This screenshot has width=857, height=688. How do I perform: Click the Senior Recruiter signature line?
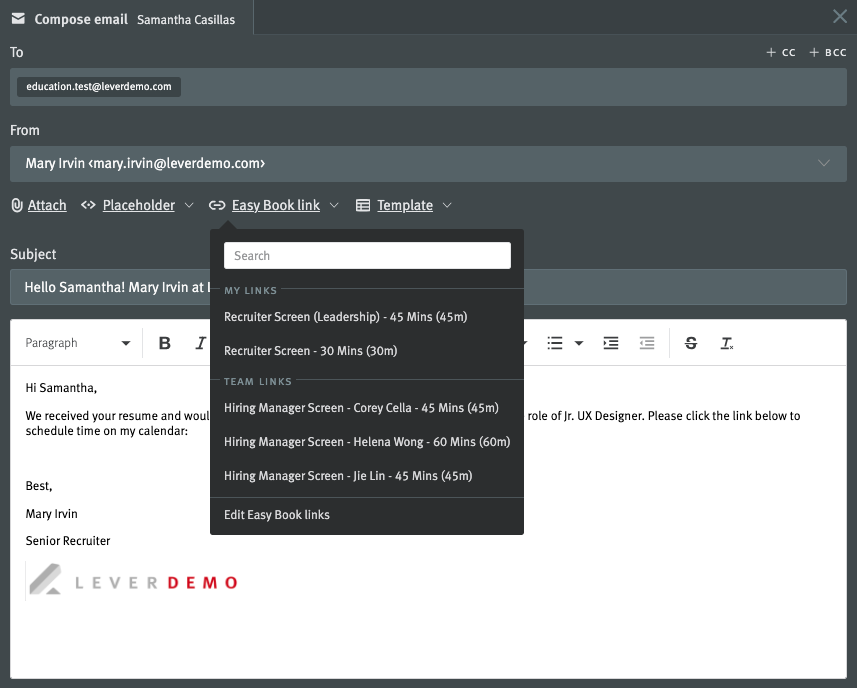(68, 541)
